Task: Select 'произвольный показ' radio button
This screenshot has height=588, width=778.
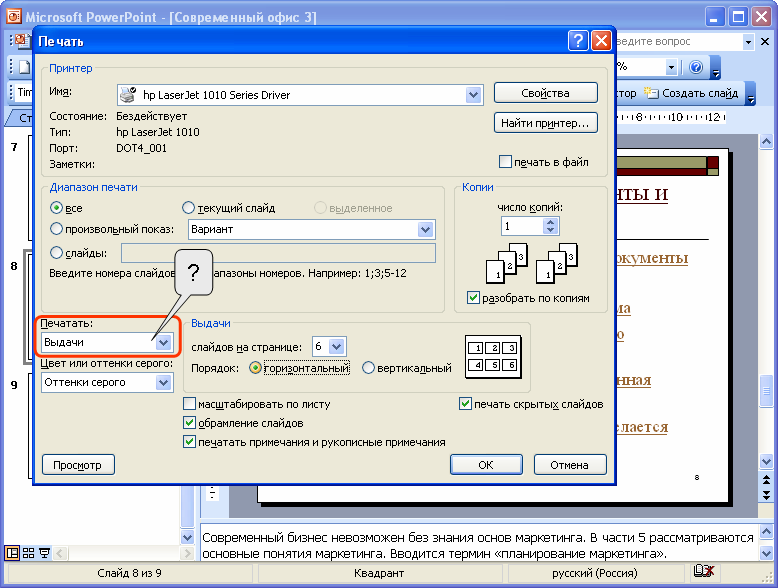Action: pyautogui.click(x=57, y=229)
